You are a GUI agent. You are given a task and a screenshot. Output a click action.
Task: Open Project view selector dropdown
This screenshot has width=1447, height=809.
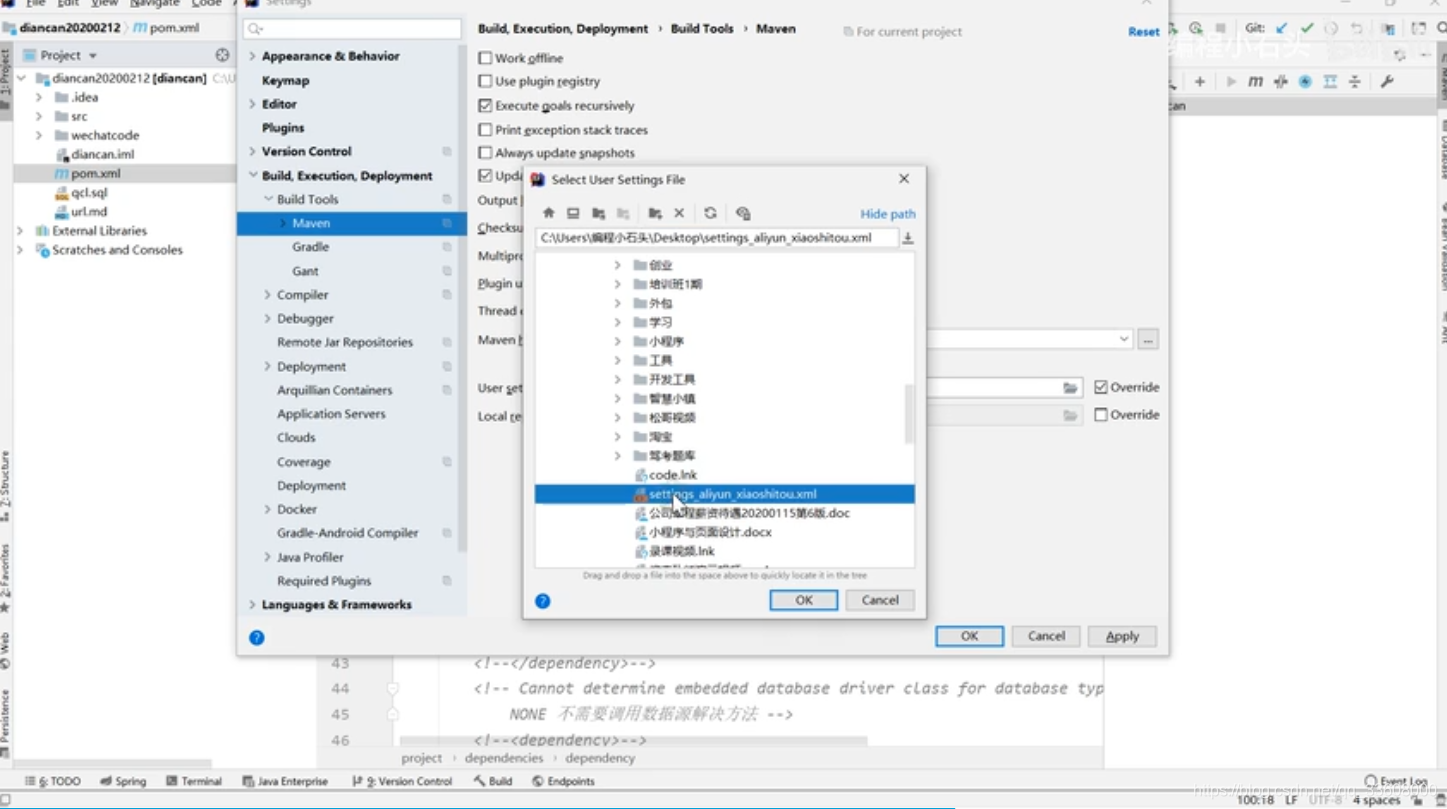point(93,56)
